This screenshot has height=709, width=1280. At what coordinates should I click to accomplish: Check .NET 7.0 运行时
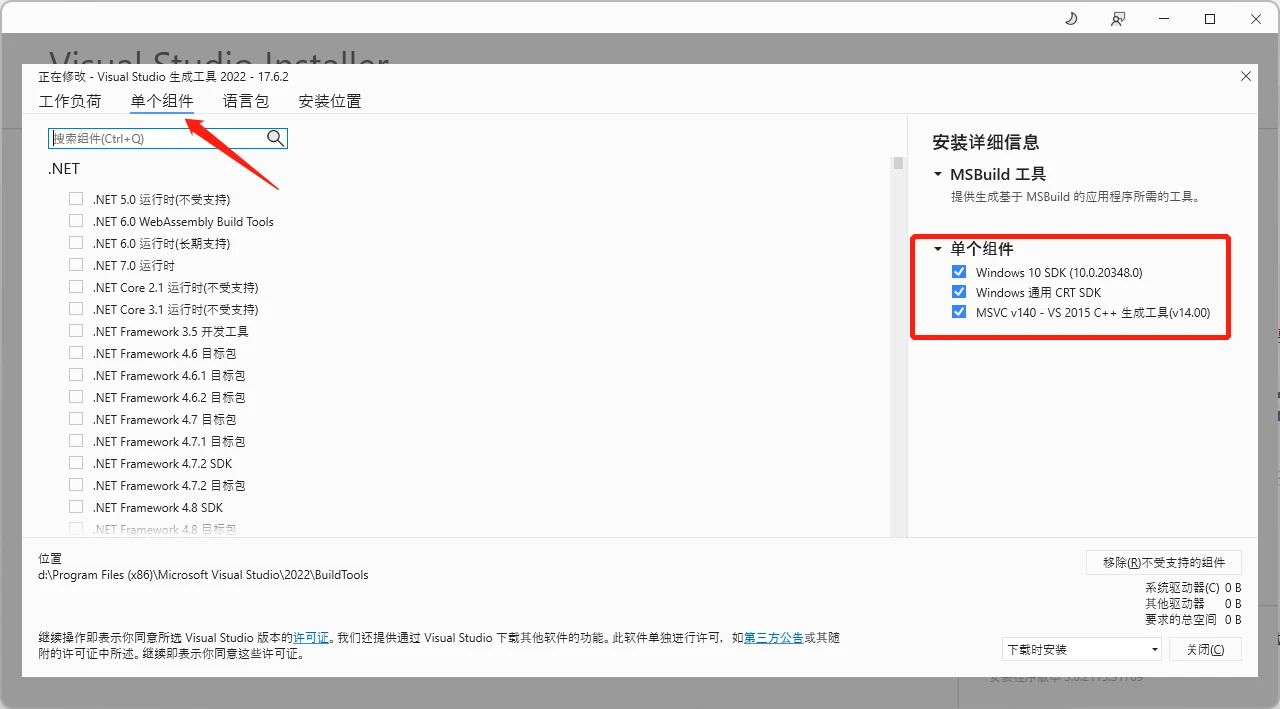tap(76, 265)
